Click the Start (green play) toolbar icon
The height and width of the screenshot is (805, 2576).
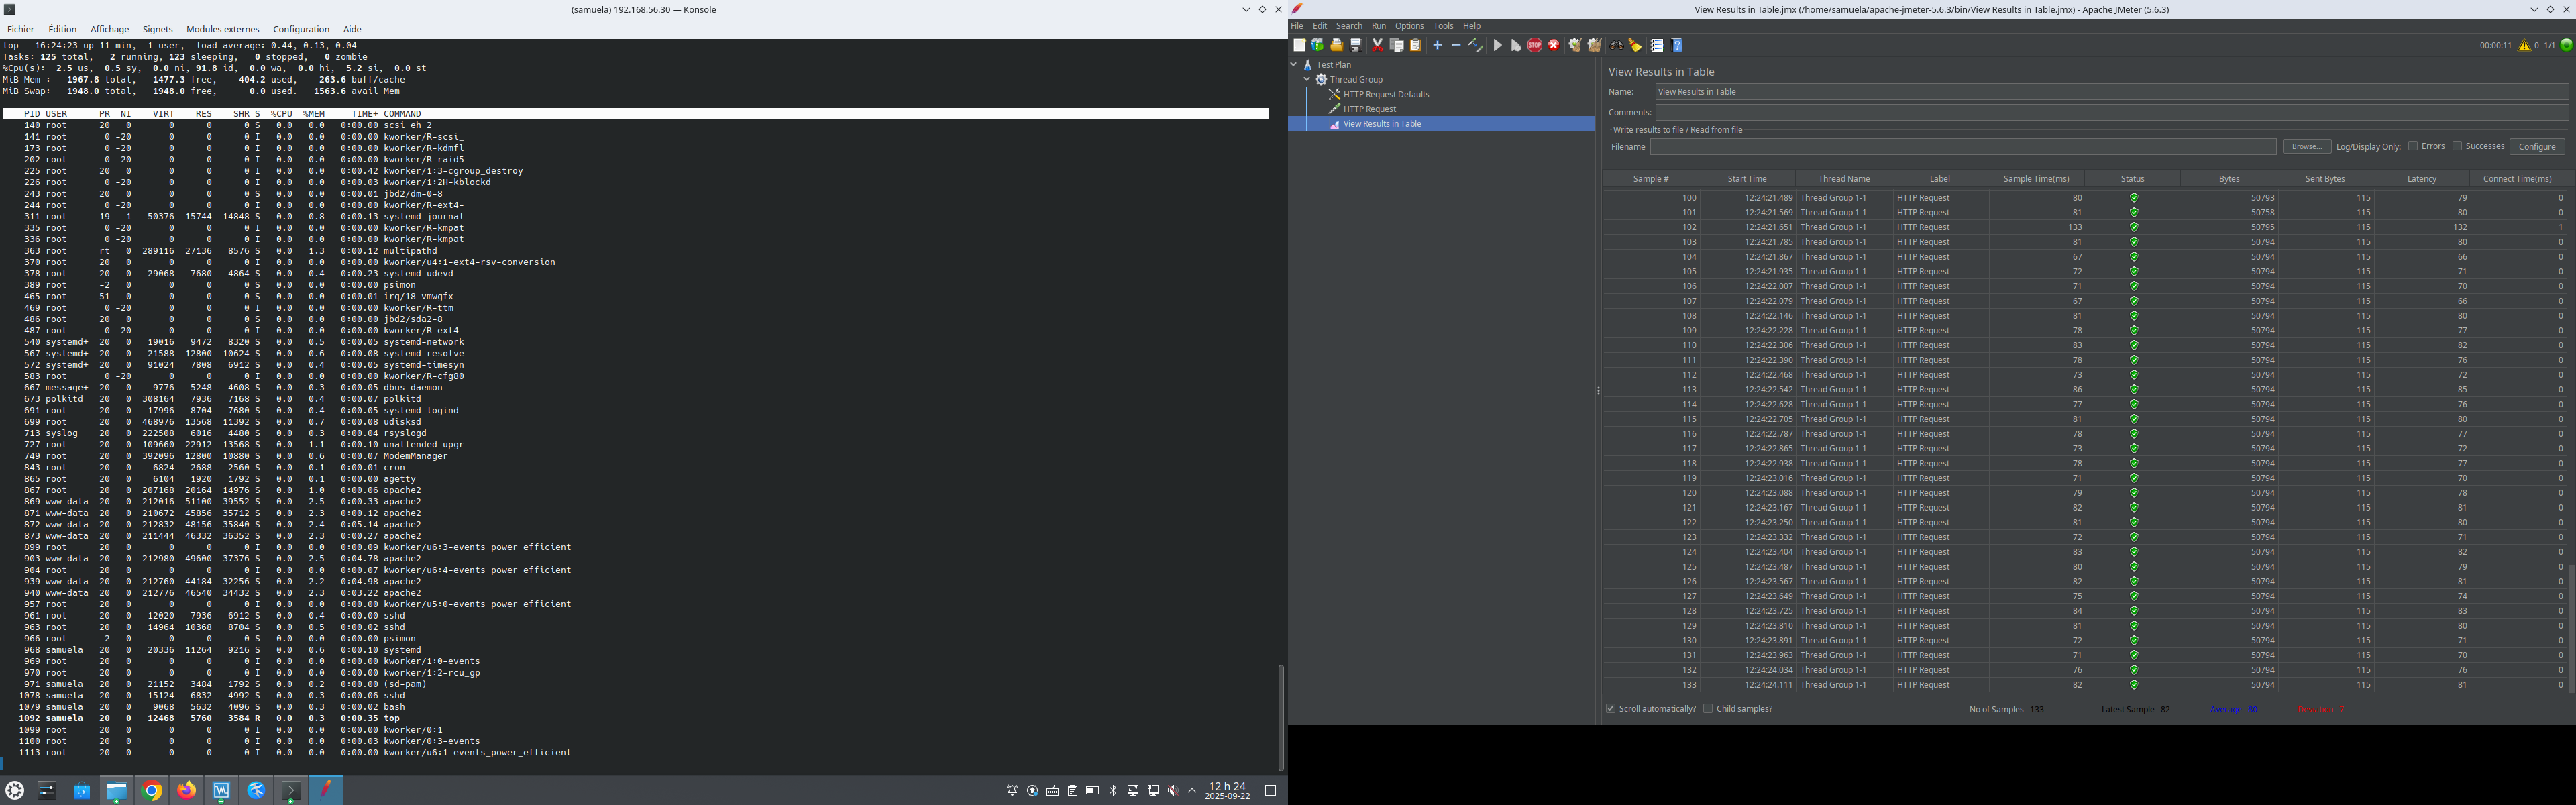pos(1497,45)
